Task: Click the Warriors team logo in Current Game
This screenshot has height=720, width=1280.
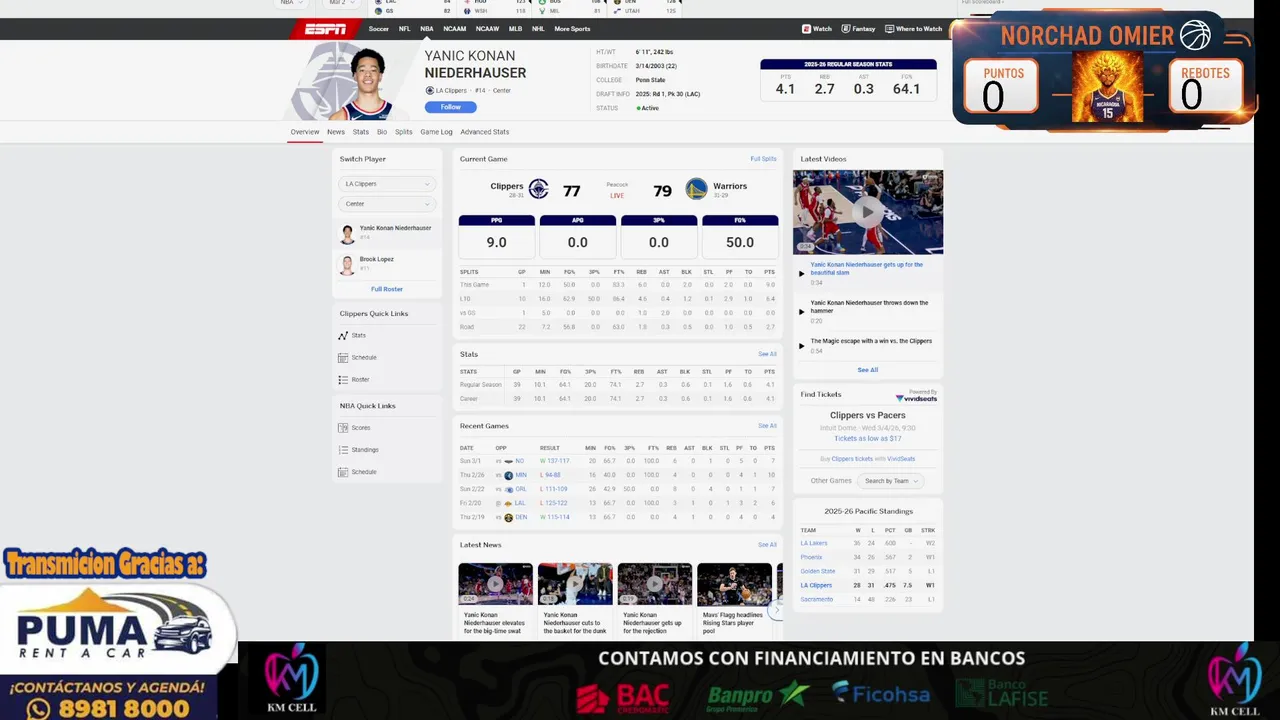Action: 696,189
